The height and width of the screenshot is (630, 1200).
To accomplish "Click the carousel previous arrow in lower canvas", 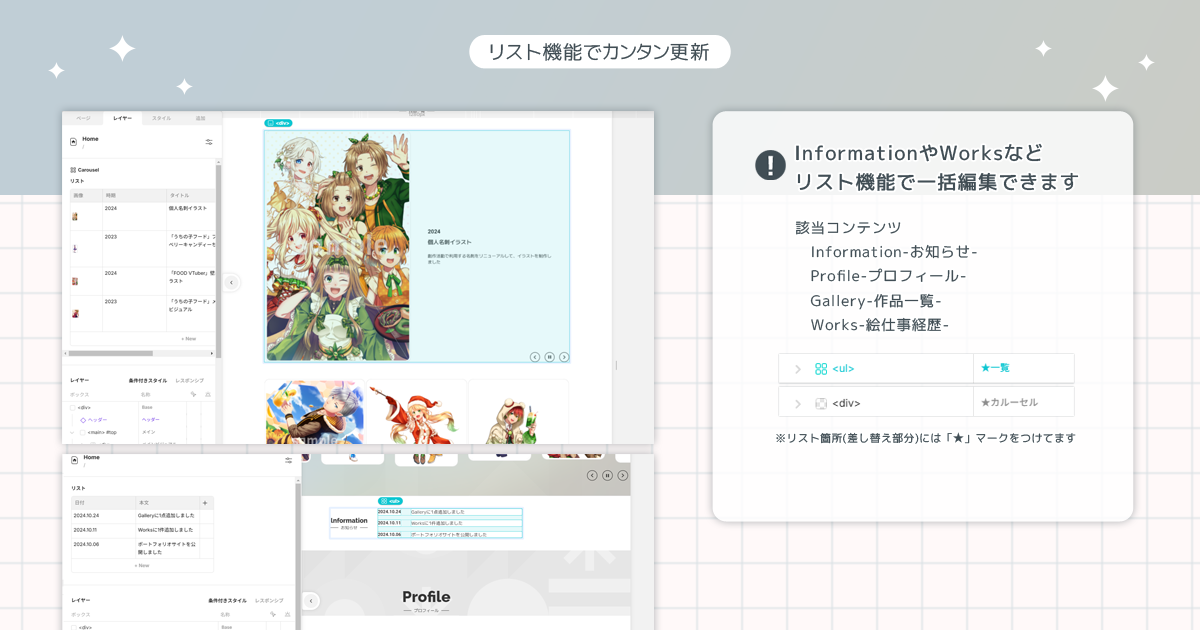I will (x=592, y=475).
